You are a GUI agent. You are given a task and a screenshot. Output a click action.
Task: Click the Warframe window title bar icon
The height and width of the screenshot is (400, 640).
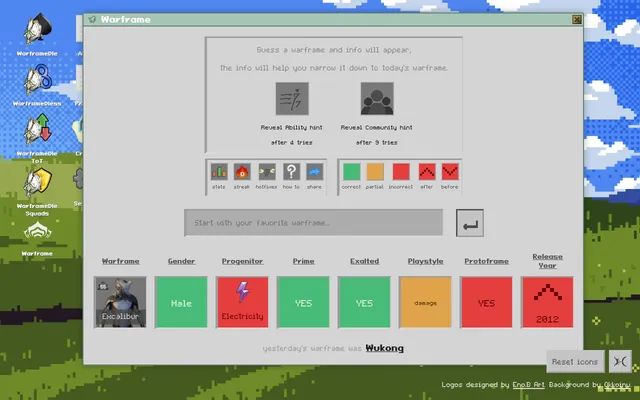(92, 20)
